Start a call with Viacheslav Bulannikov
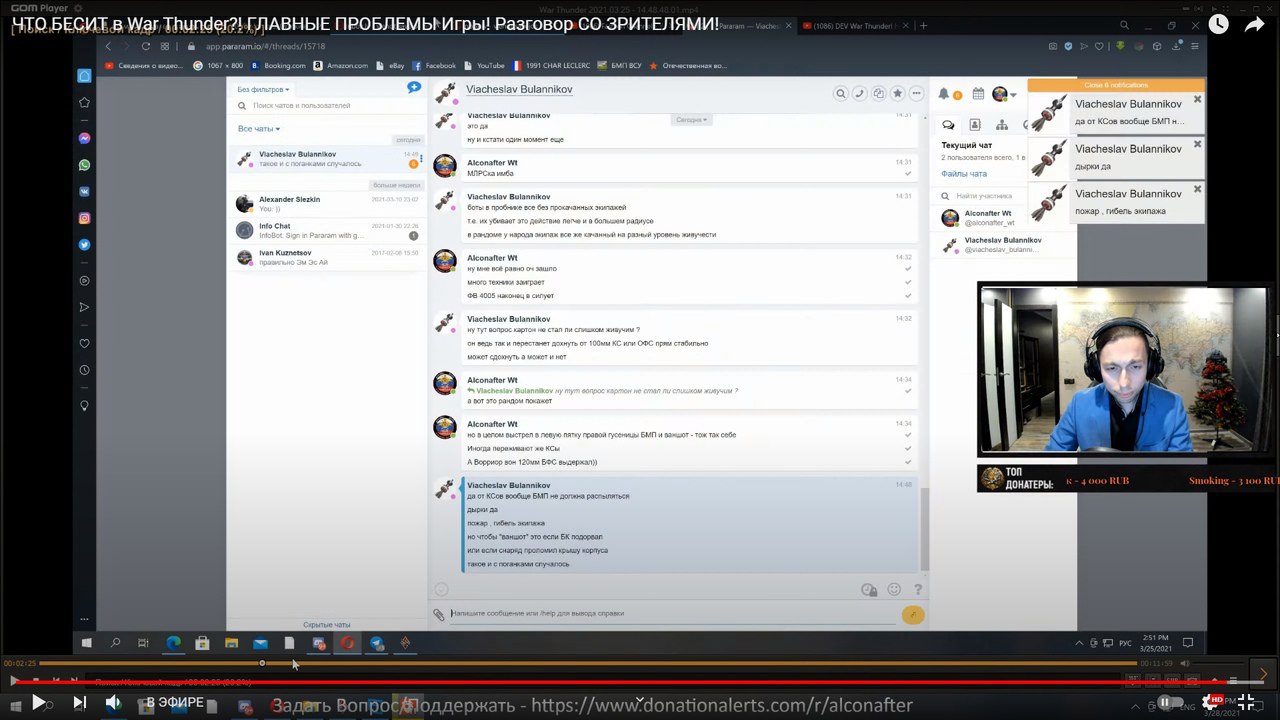 tap(859, 93)
